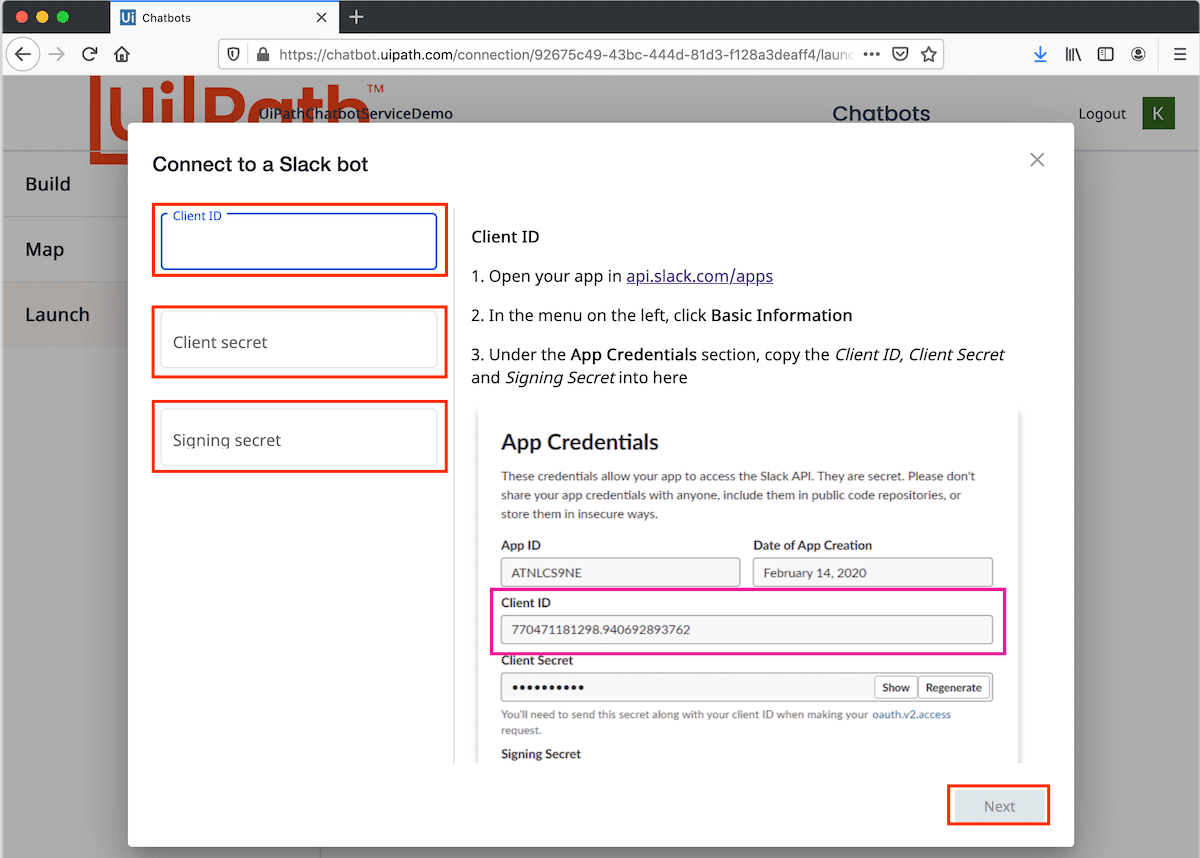
Task: Click the browser address bar URL
Action: click(x=566, y=54)
